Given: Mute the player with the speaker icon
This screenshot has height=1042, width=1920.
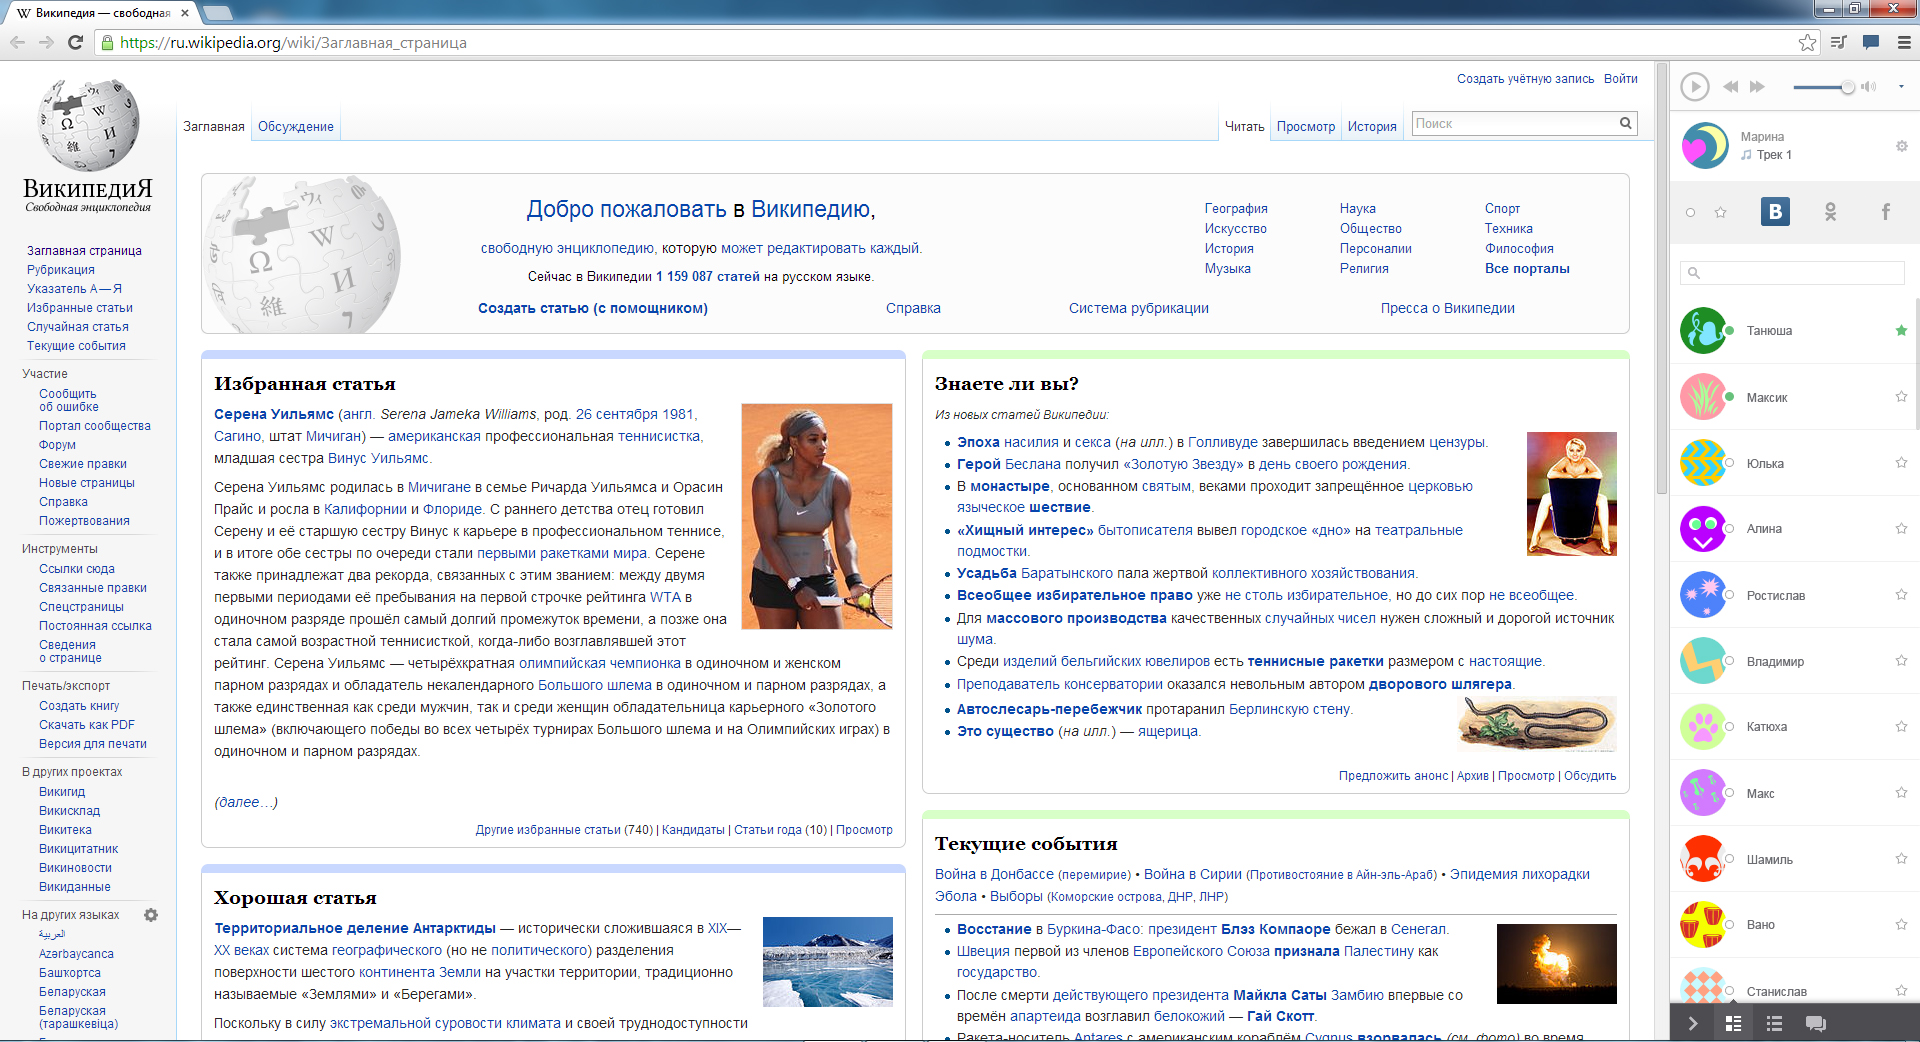Looking at the screenshot, I should click(1869, 87).
